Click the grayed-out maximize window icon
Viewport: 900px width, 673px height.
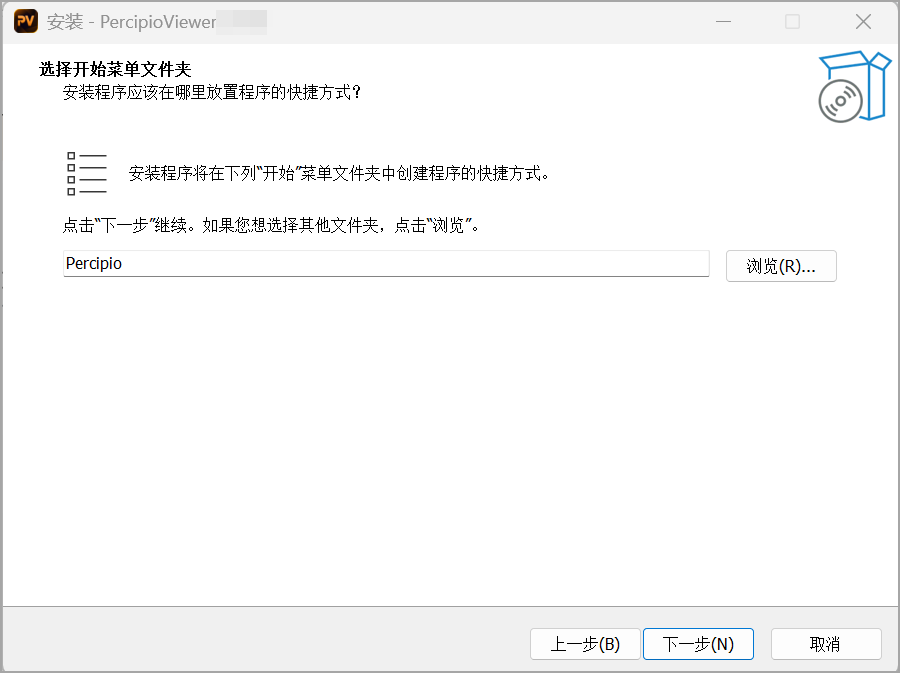793,22
